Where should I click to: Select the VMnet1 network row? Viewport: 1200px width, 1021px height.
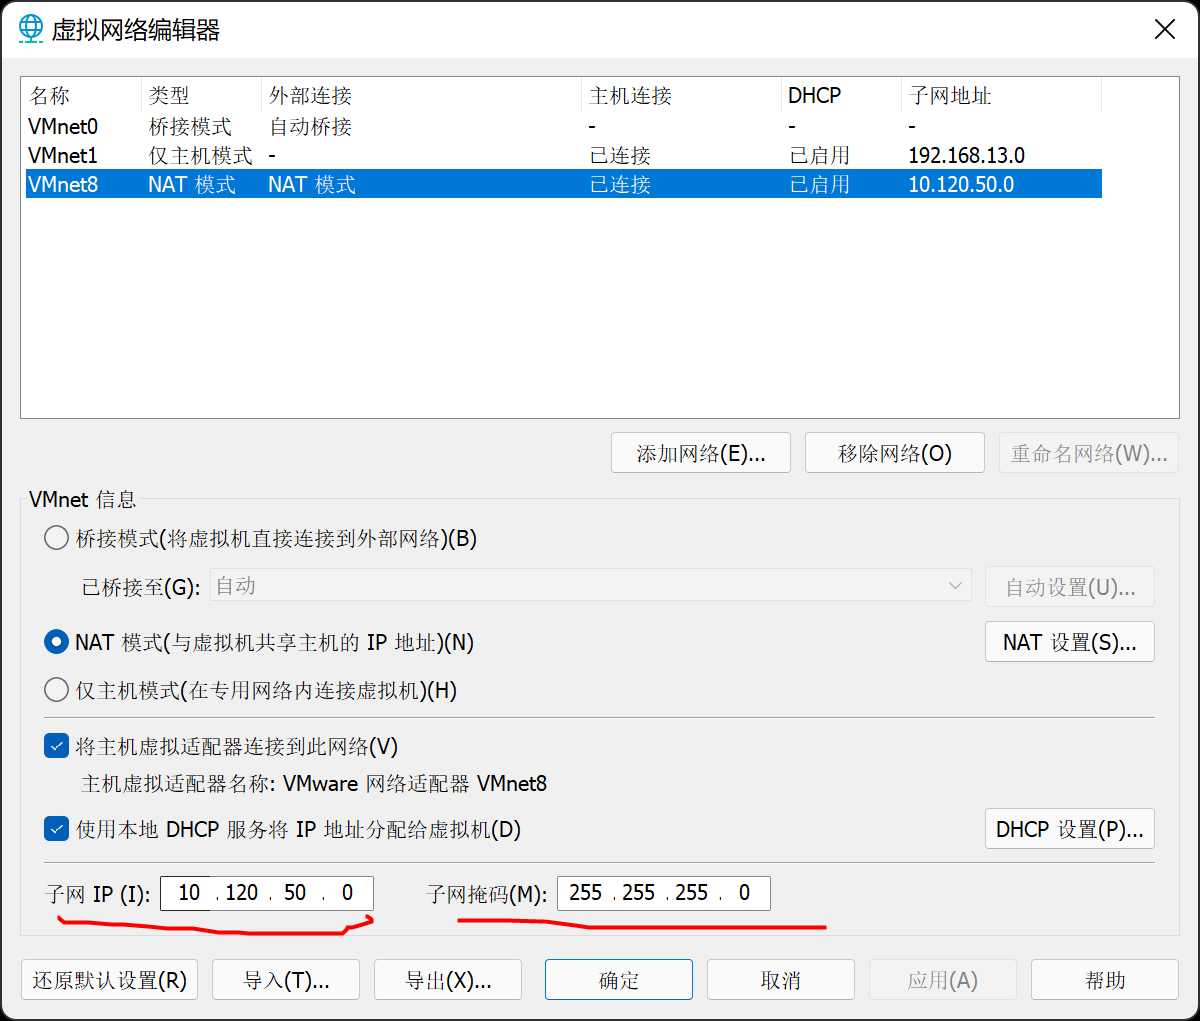(x=564, y=155)
